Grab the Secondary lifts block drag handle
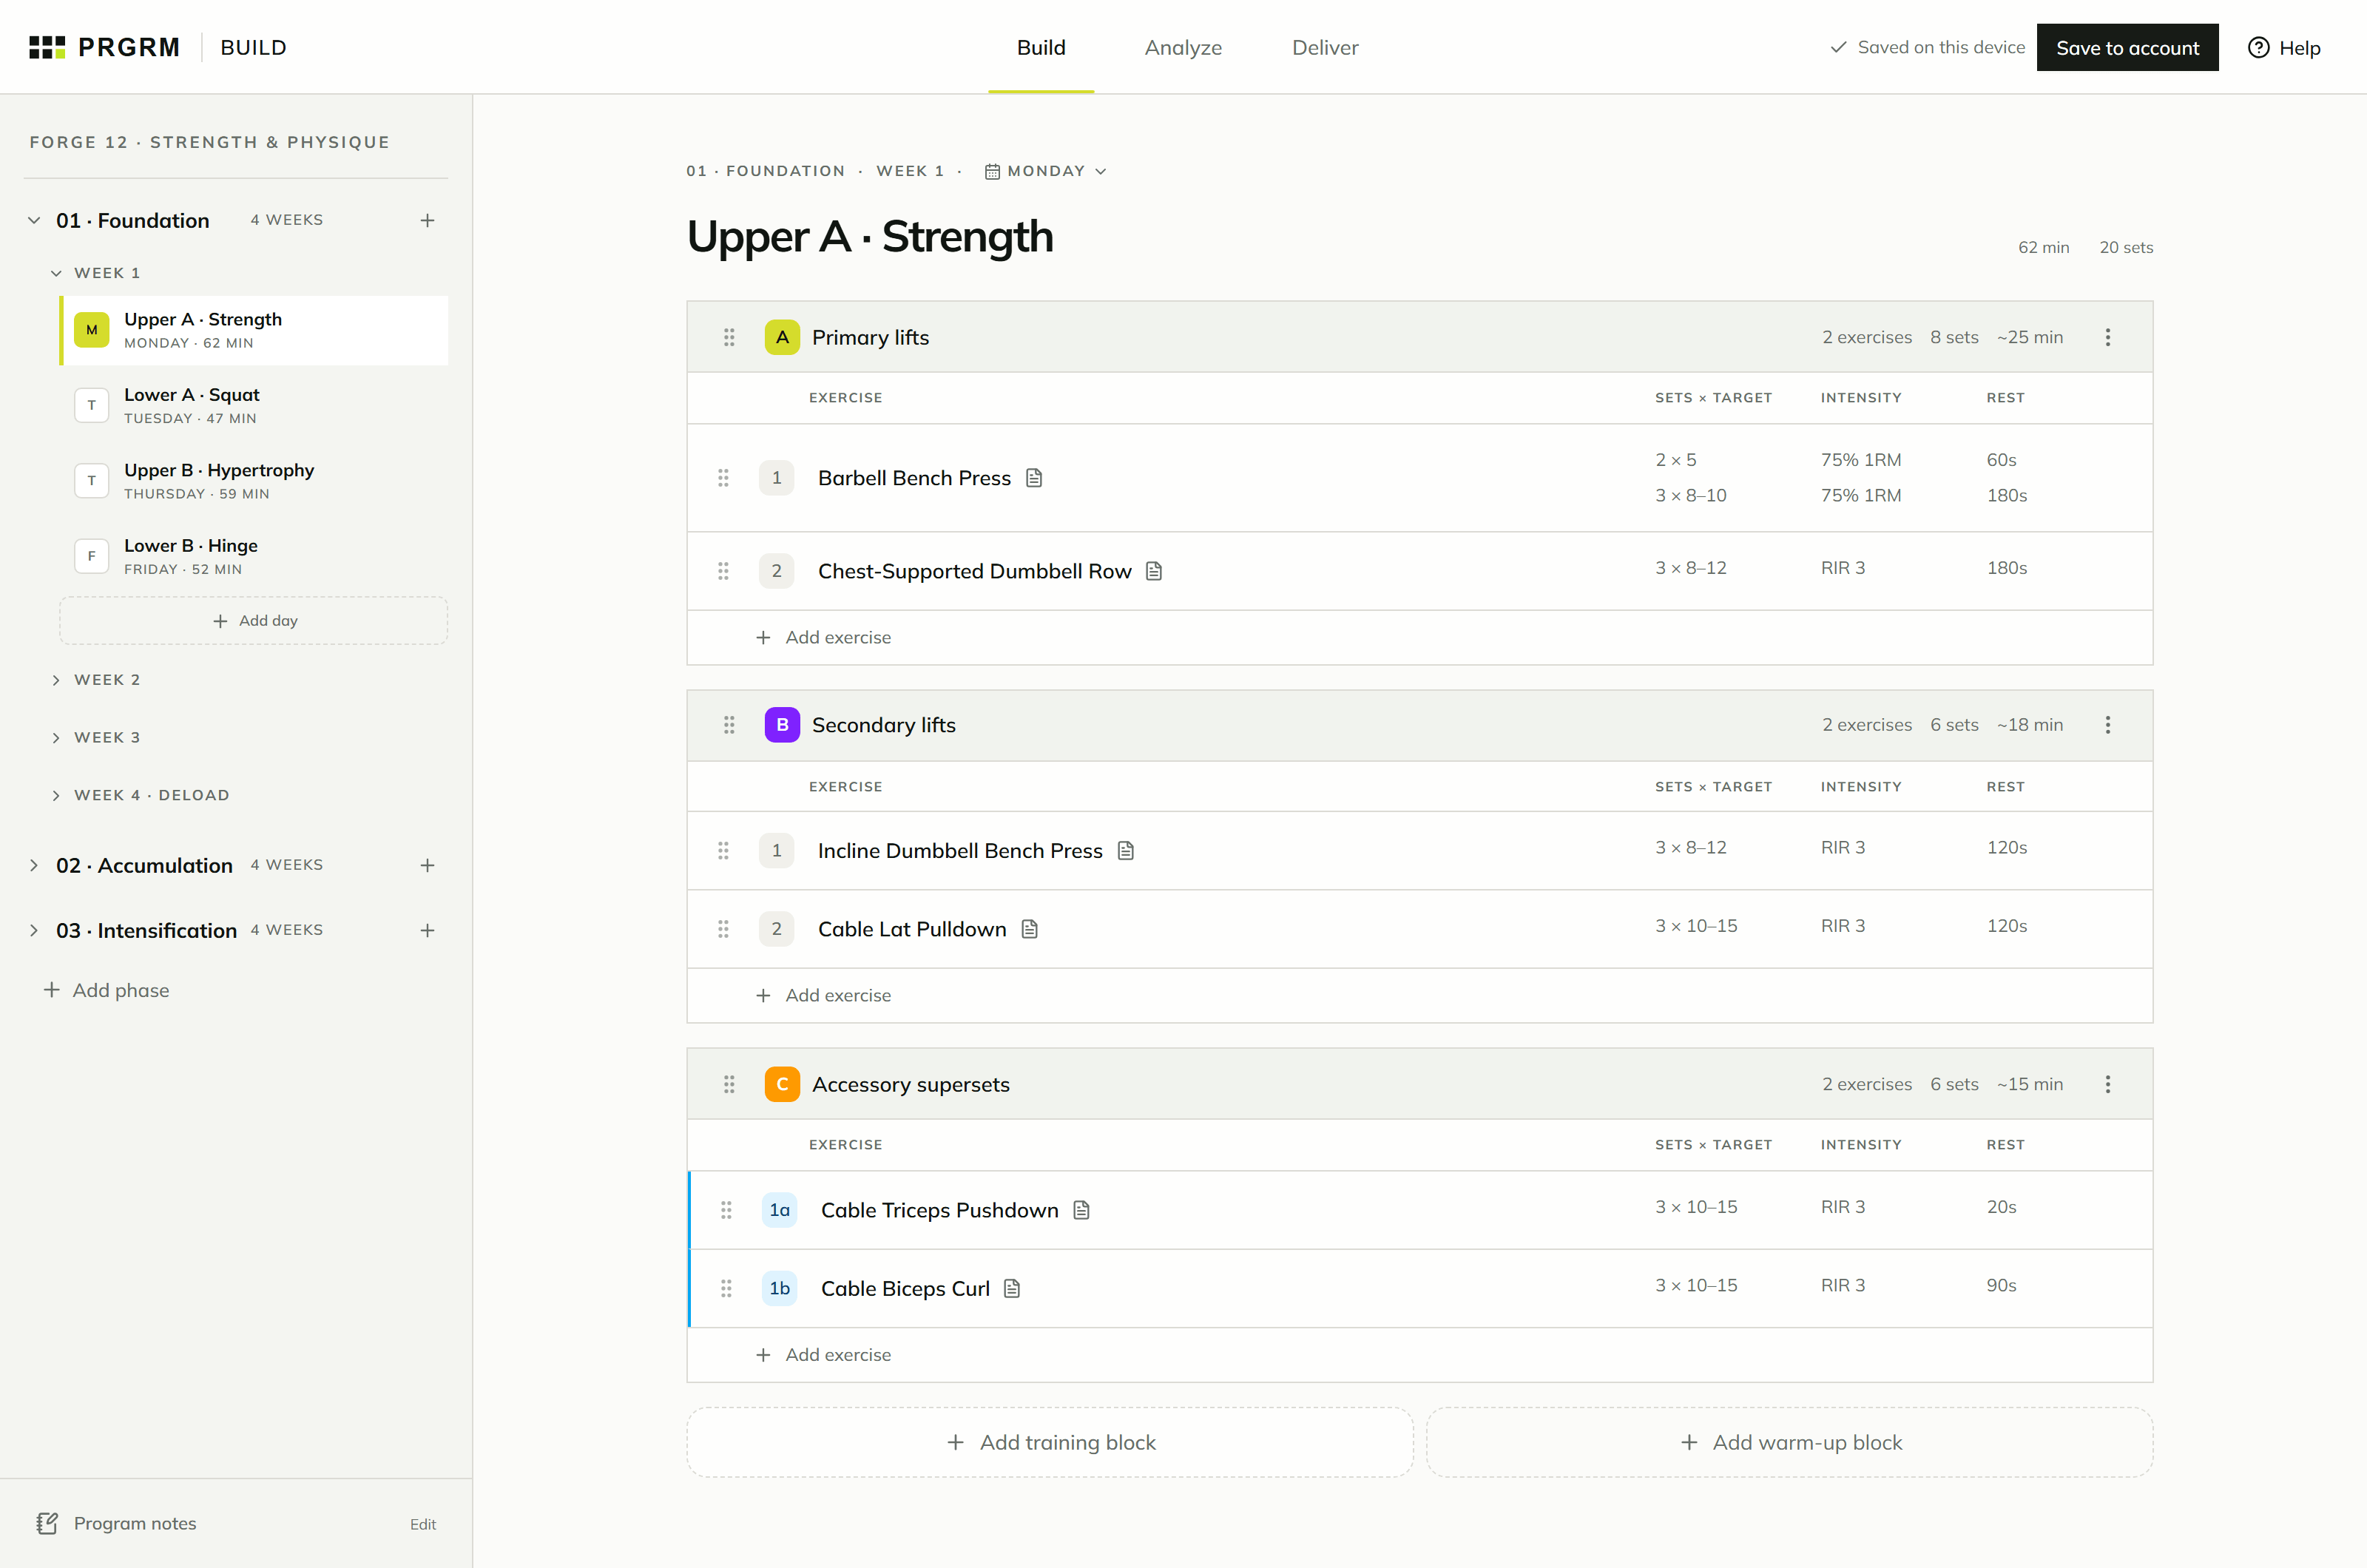 pos(729,725)
